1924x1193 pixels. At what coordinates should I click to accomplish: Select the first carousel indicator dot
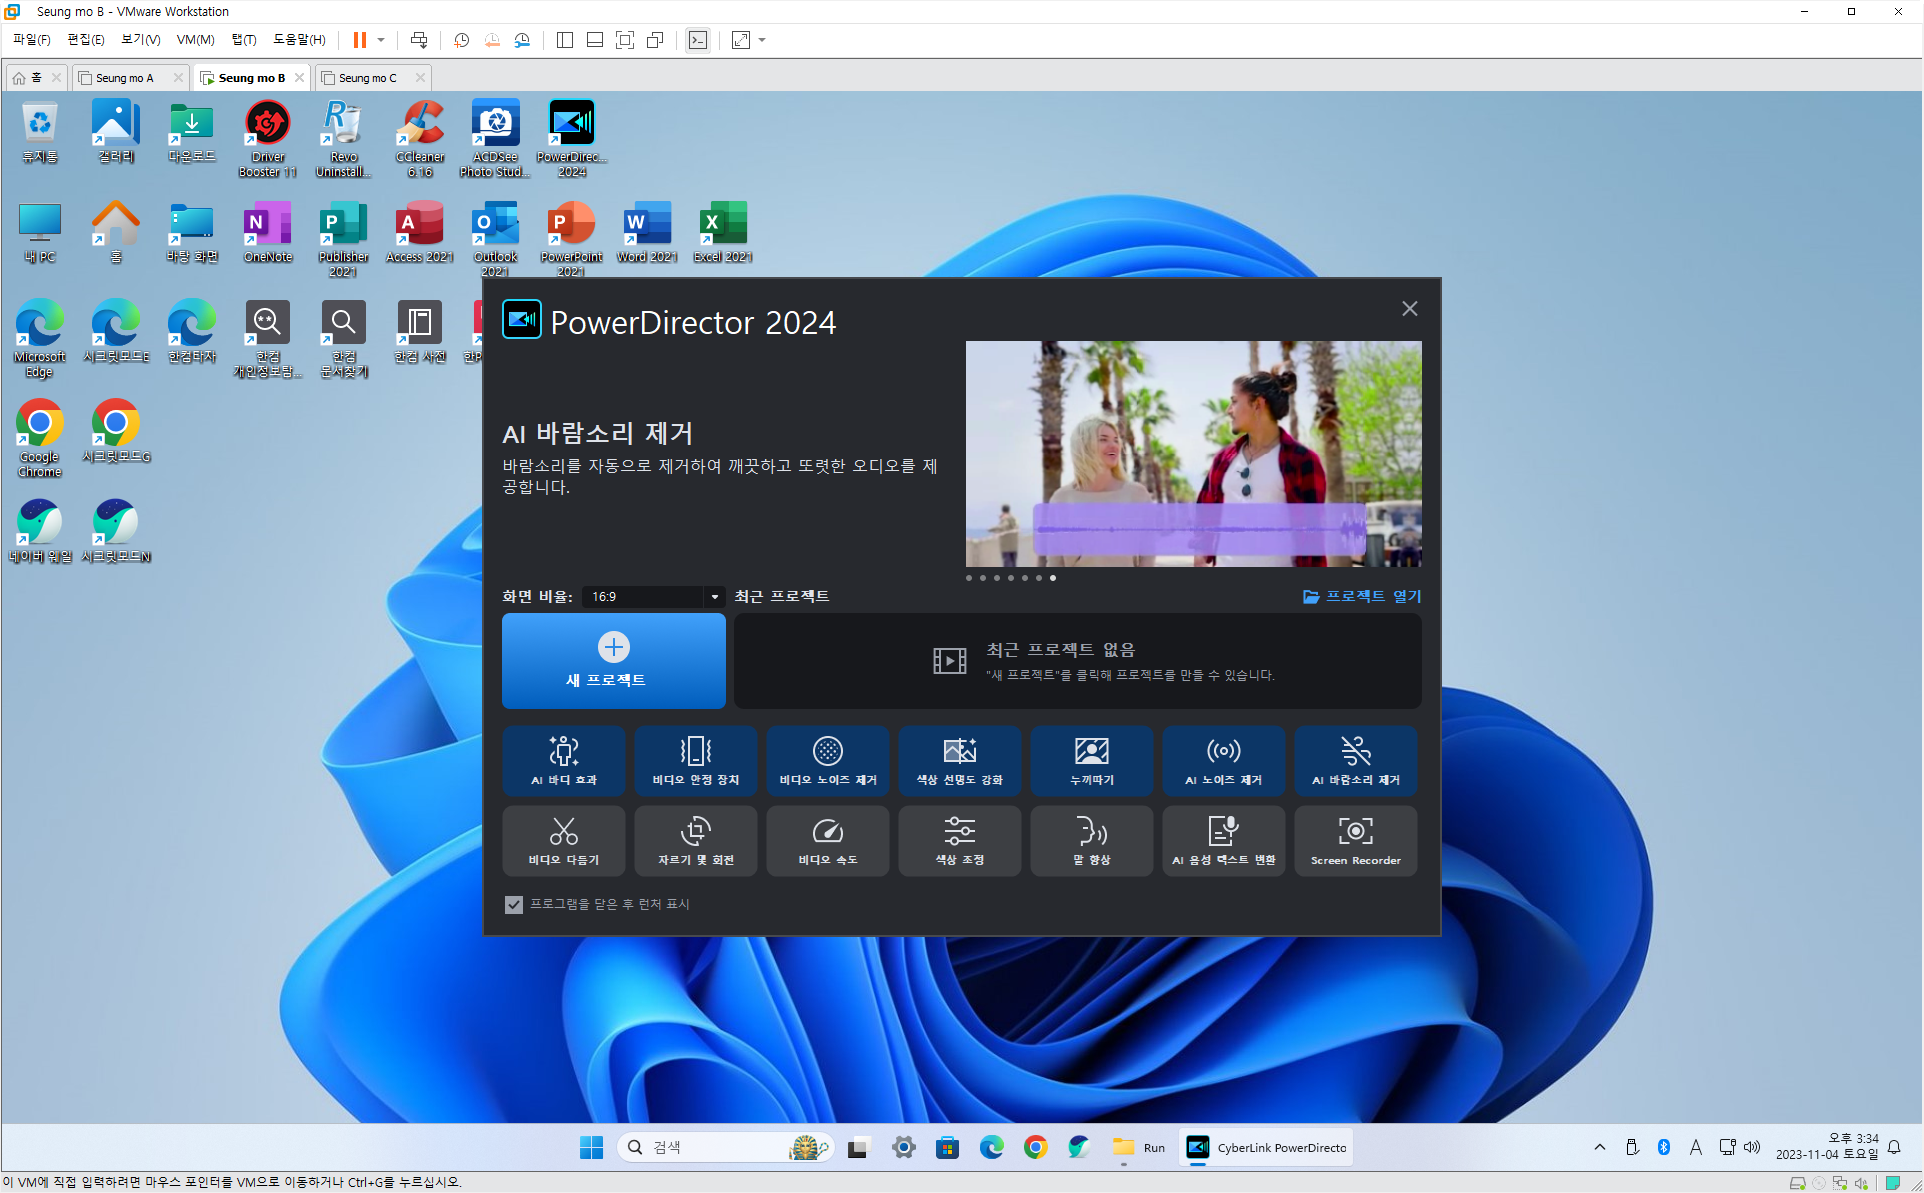click(x=969, y=578)
